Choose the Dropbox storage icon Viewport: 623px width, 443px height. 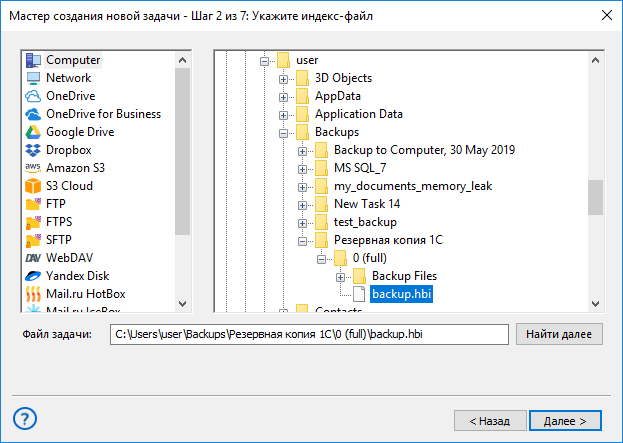(x=33, y=150)
